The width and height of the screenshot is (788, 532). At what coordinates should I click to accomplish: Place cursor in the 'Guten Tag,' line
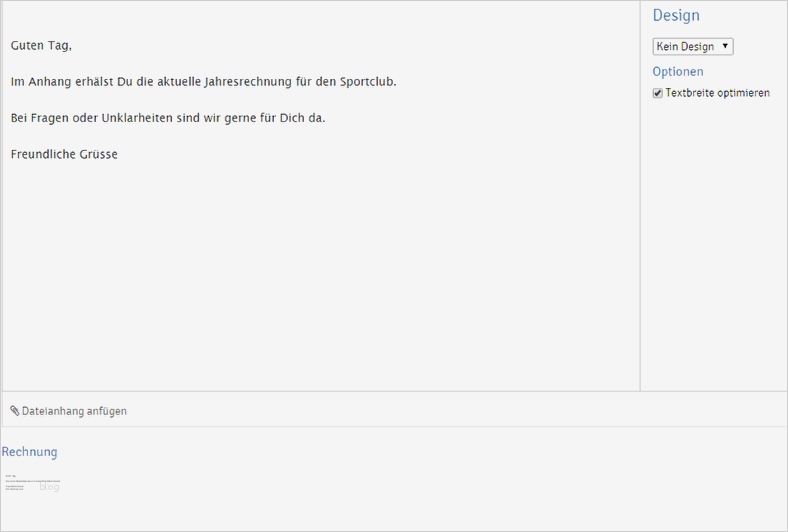pos(41,46)
